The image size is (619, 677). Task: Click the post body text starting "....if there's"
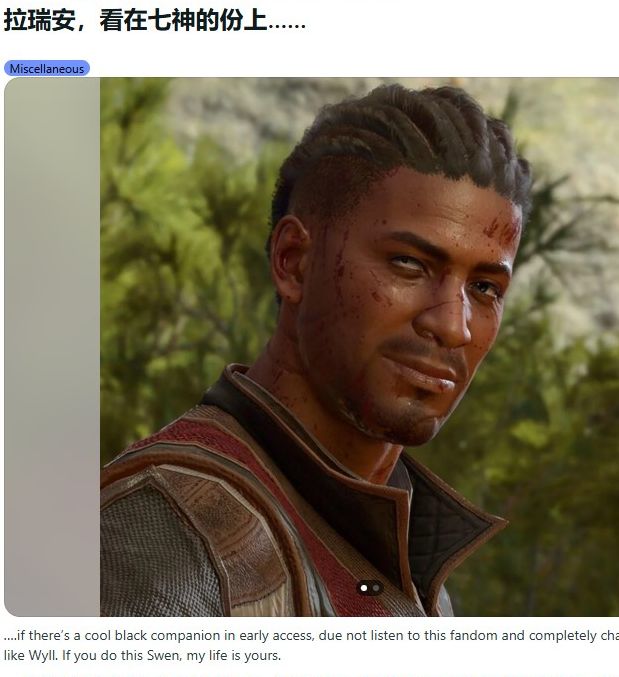click(311, 645)
